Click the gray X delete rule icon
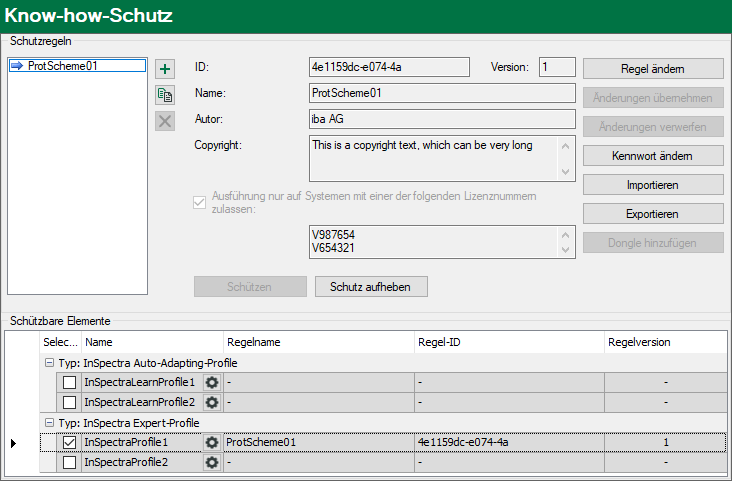732x481 pixels. point(165,121)
